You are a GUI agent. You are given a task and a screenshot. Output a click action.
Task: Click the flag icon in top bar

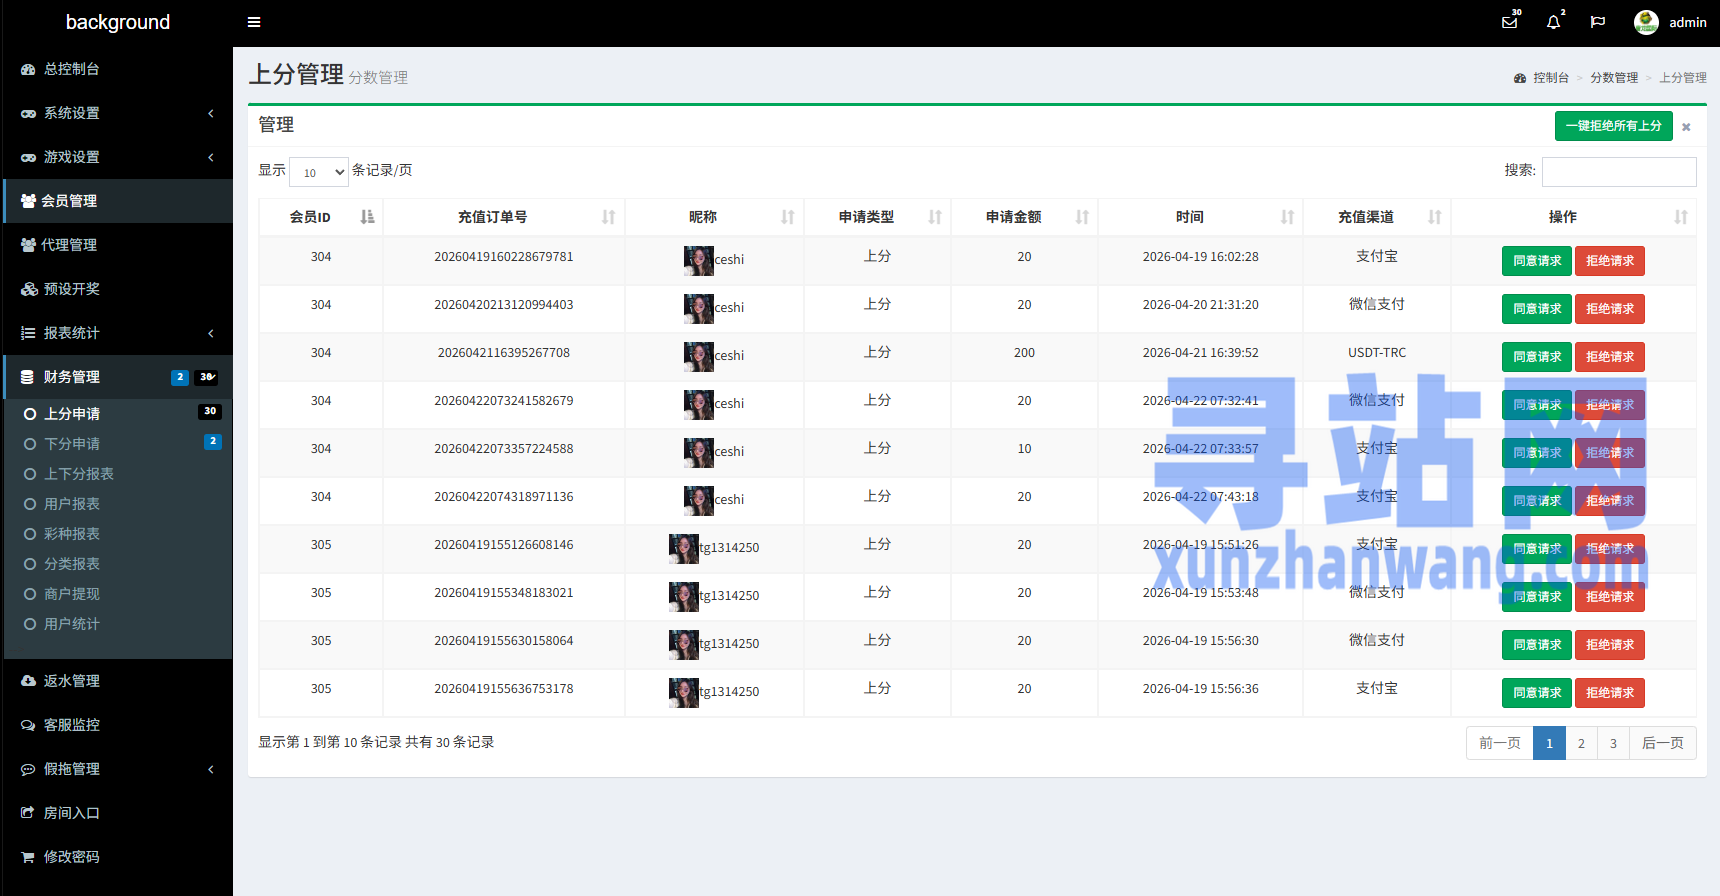[x=1598, y=22]
